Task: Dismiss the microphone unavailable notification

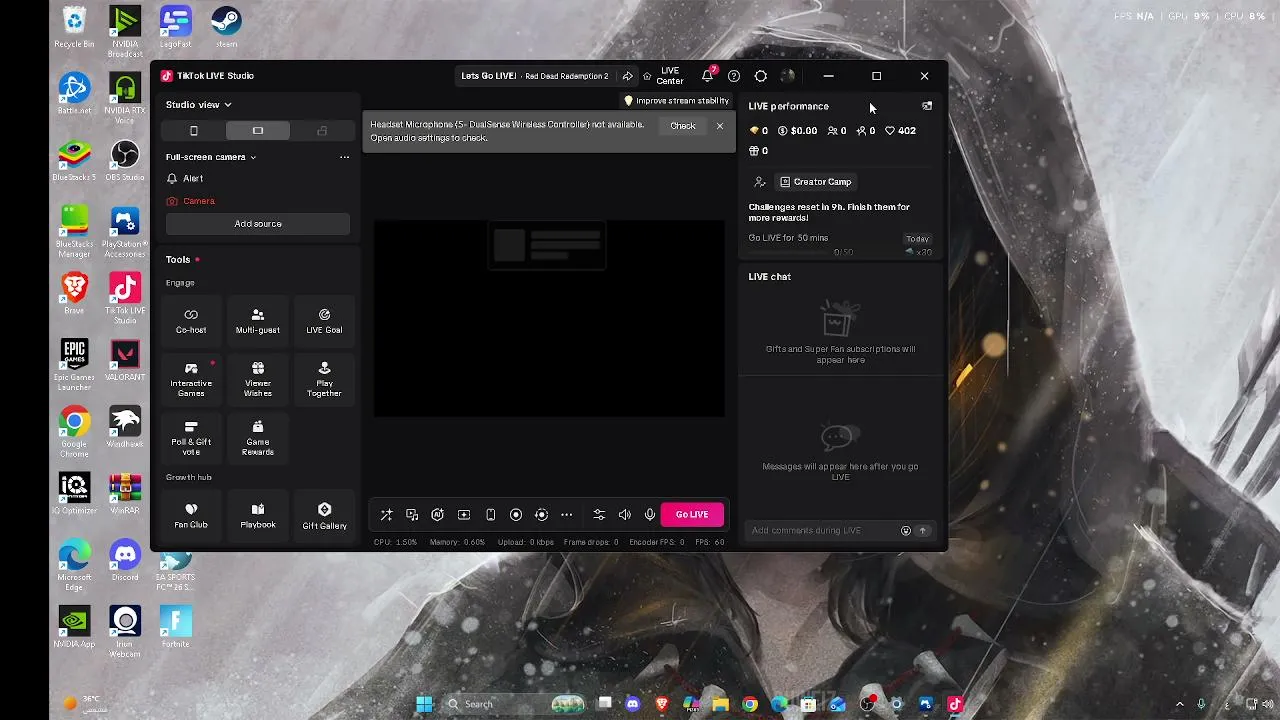Action: (719, 126)
